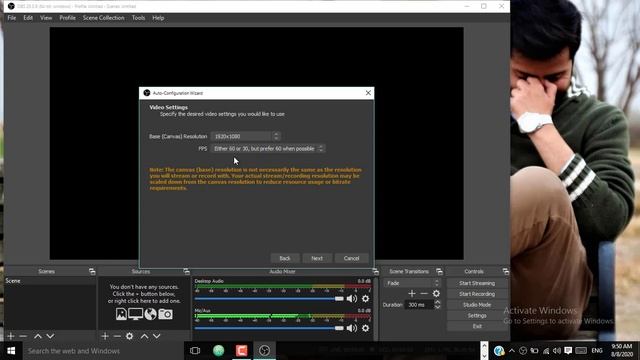Click the Exit button in Controls
This screenshot has width=640, height=360.
[477, 326]
